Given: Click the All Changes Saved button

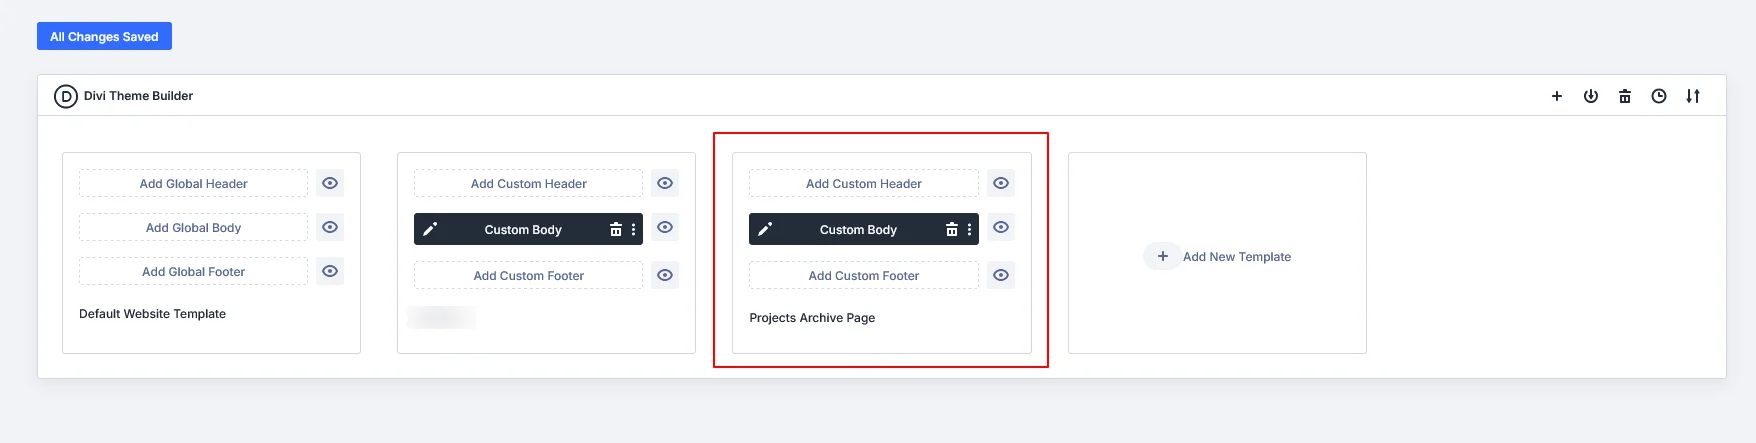Looking at the screenshot, I should point(104,36).
